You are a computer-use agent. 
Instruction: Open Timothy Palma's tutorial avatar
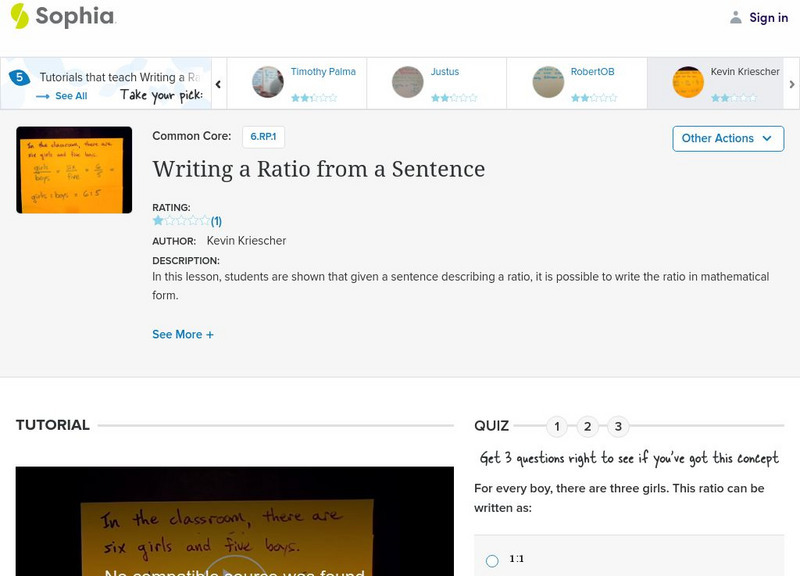click(268, 82)
